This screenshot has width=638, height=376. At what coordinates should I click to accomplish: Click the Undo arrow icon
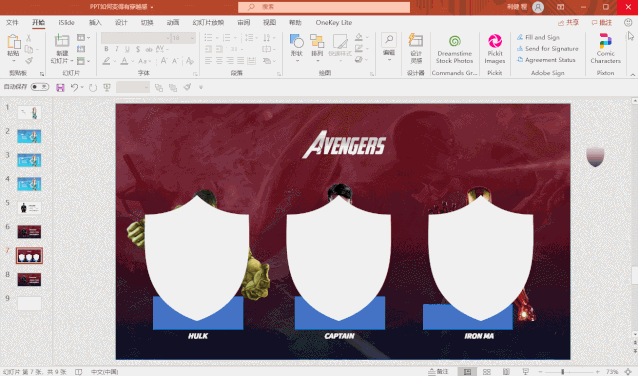(74, 87)
